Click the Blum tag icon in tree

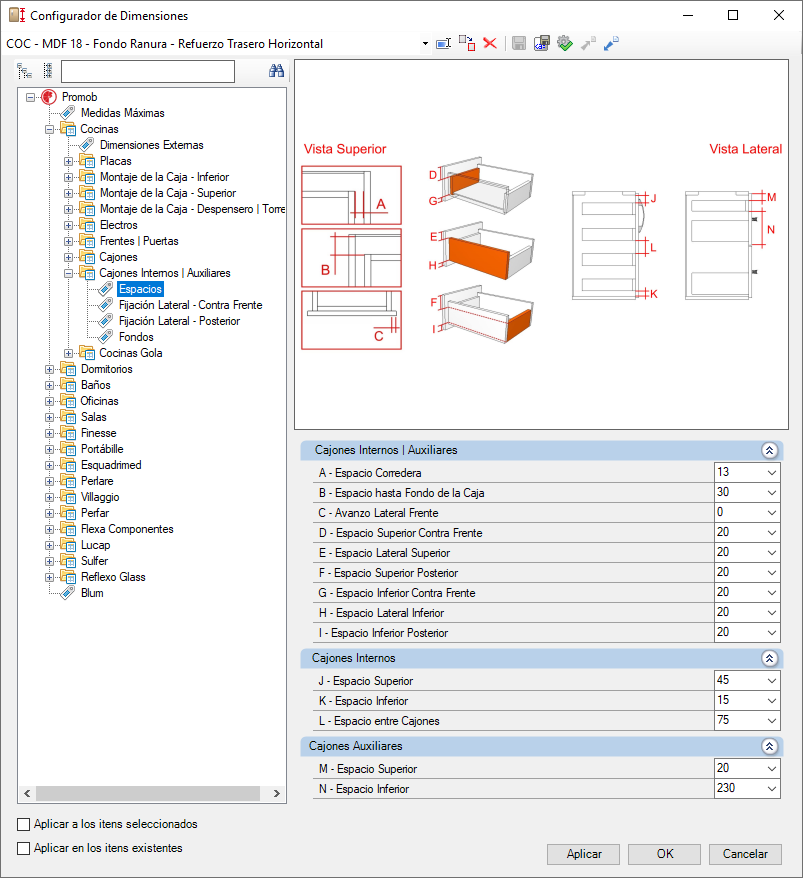point(68,593)
